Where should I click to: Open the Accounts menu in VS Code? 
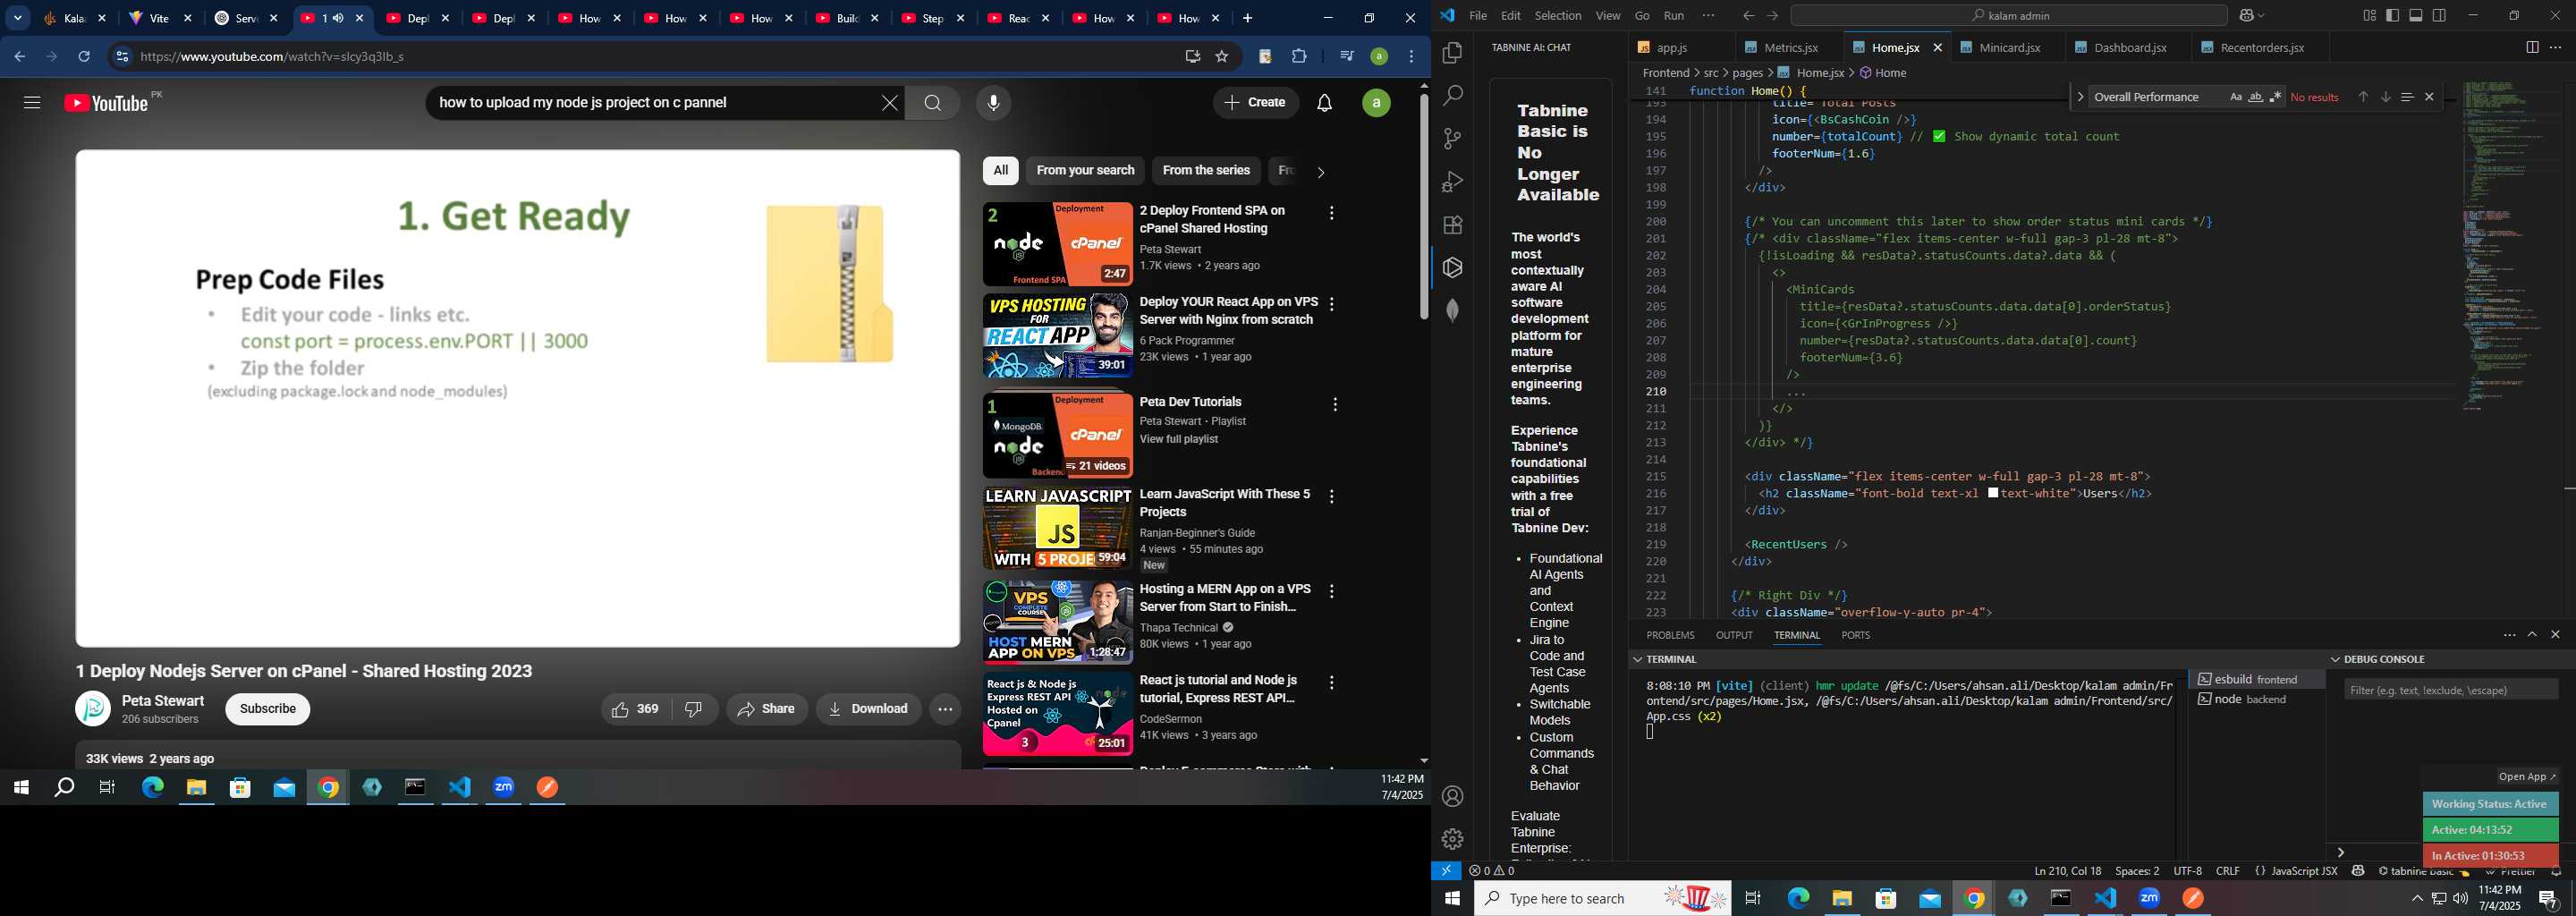1453,796
